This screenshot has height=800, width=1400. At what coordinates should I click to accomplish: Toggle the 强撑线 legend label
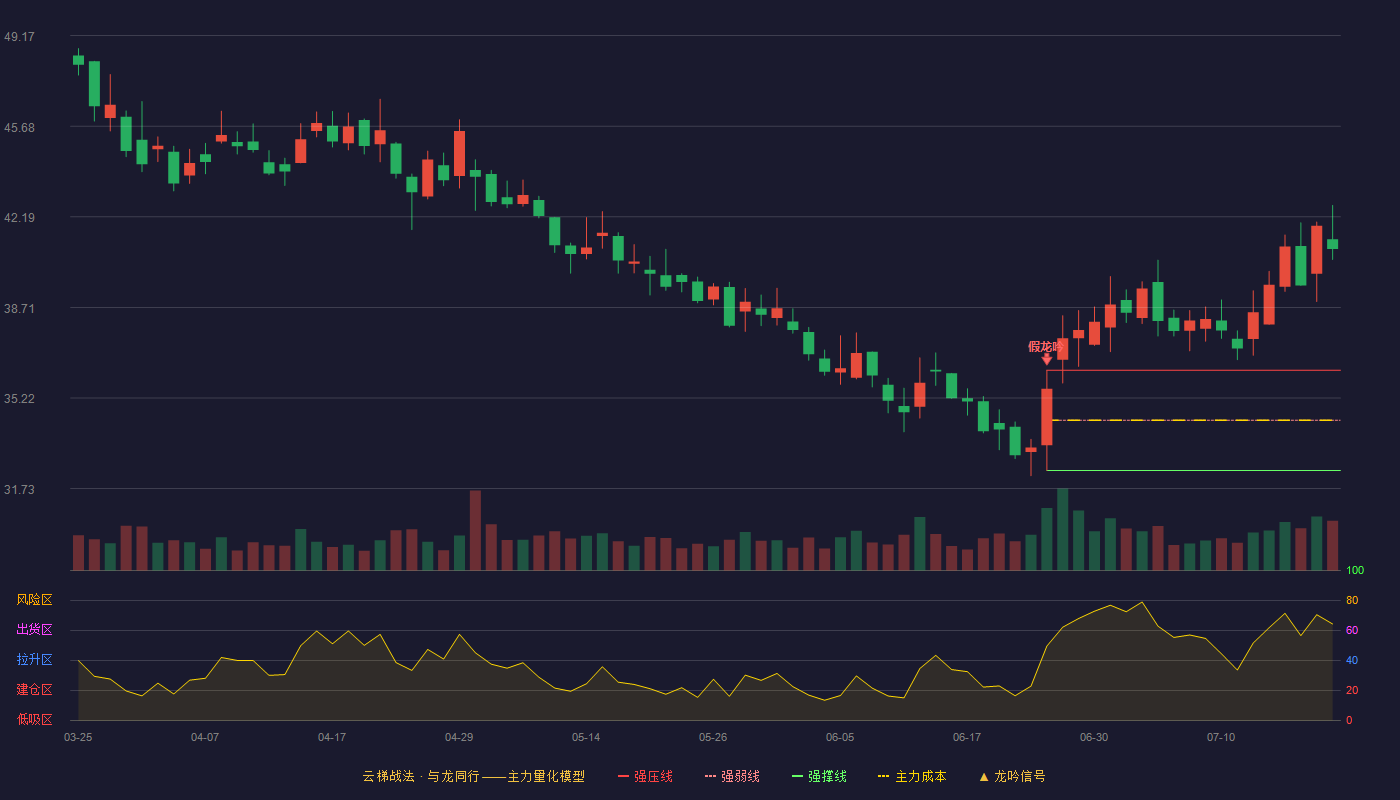coord(827,776)
